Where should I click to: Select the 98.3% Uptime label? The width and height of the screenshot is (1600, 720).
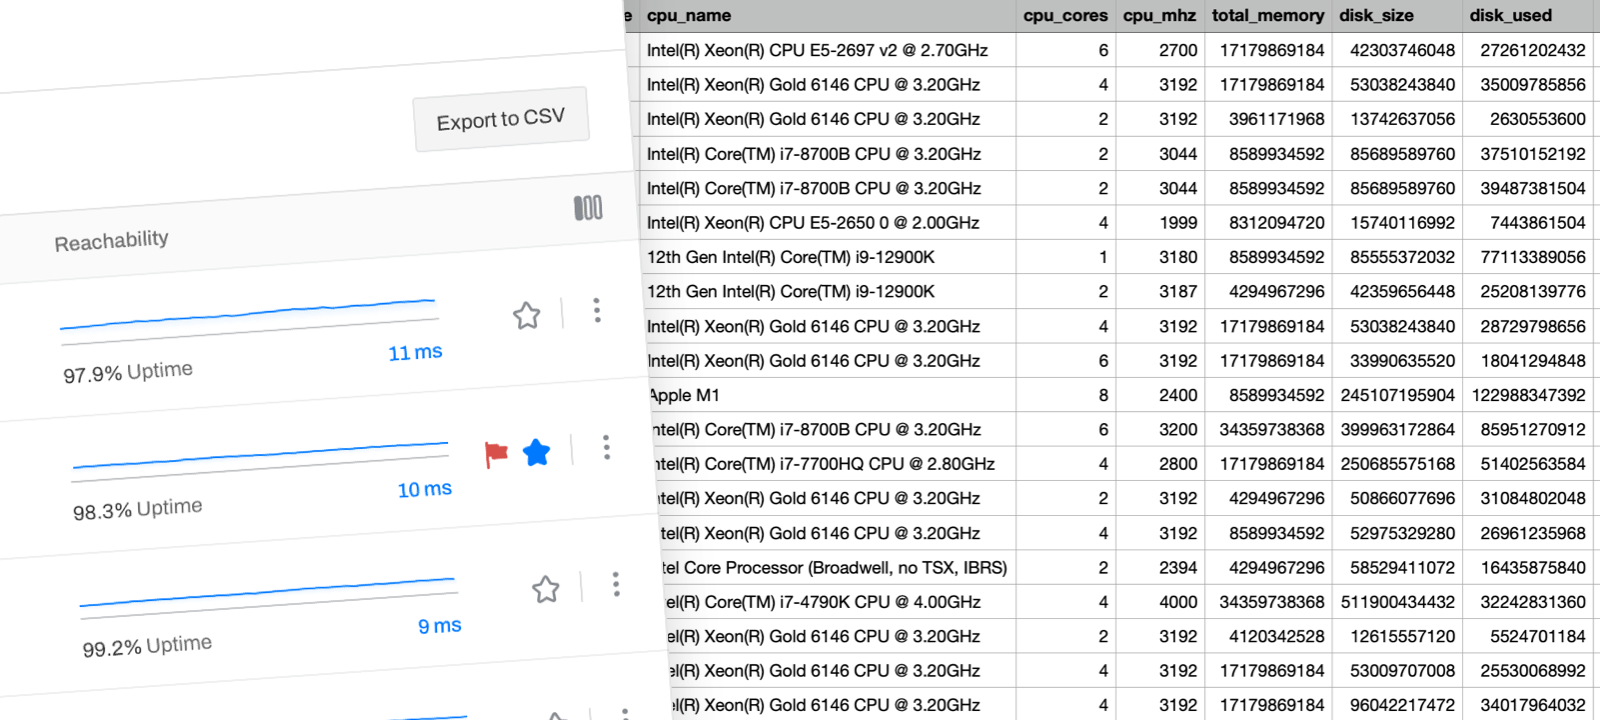coord(137,509)
